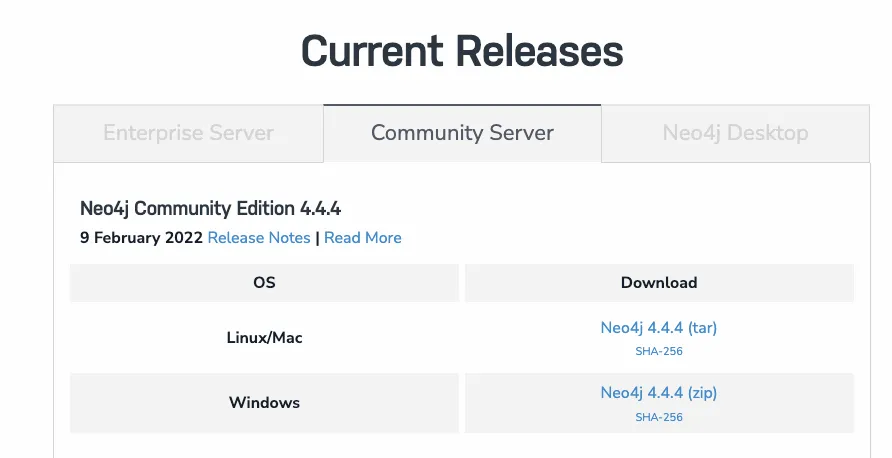Click the Download column header
892x458 pixels.
click(658, 283)
